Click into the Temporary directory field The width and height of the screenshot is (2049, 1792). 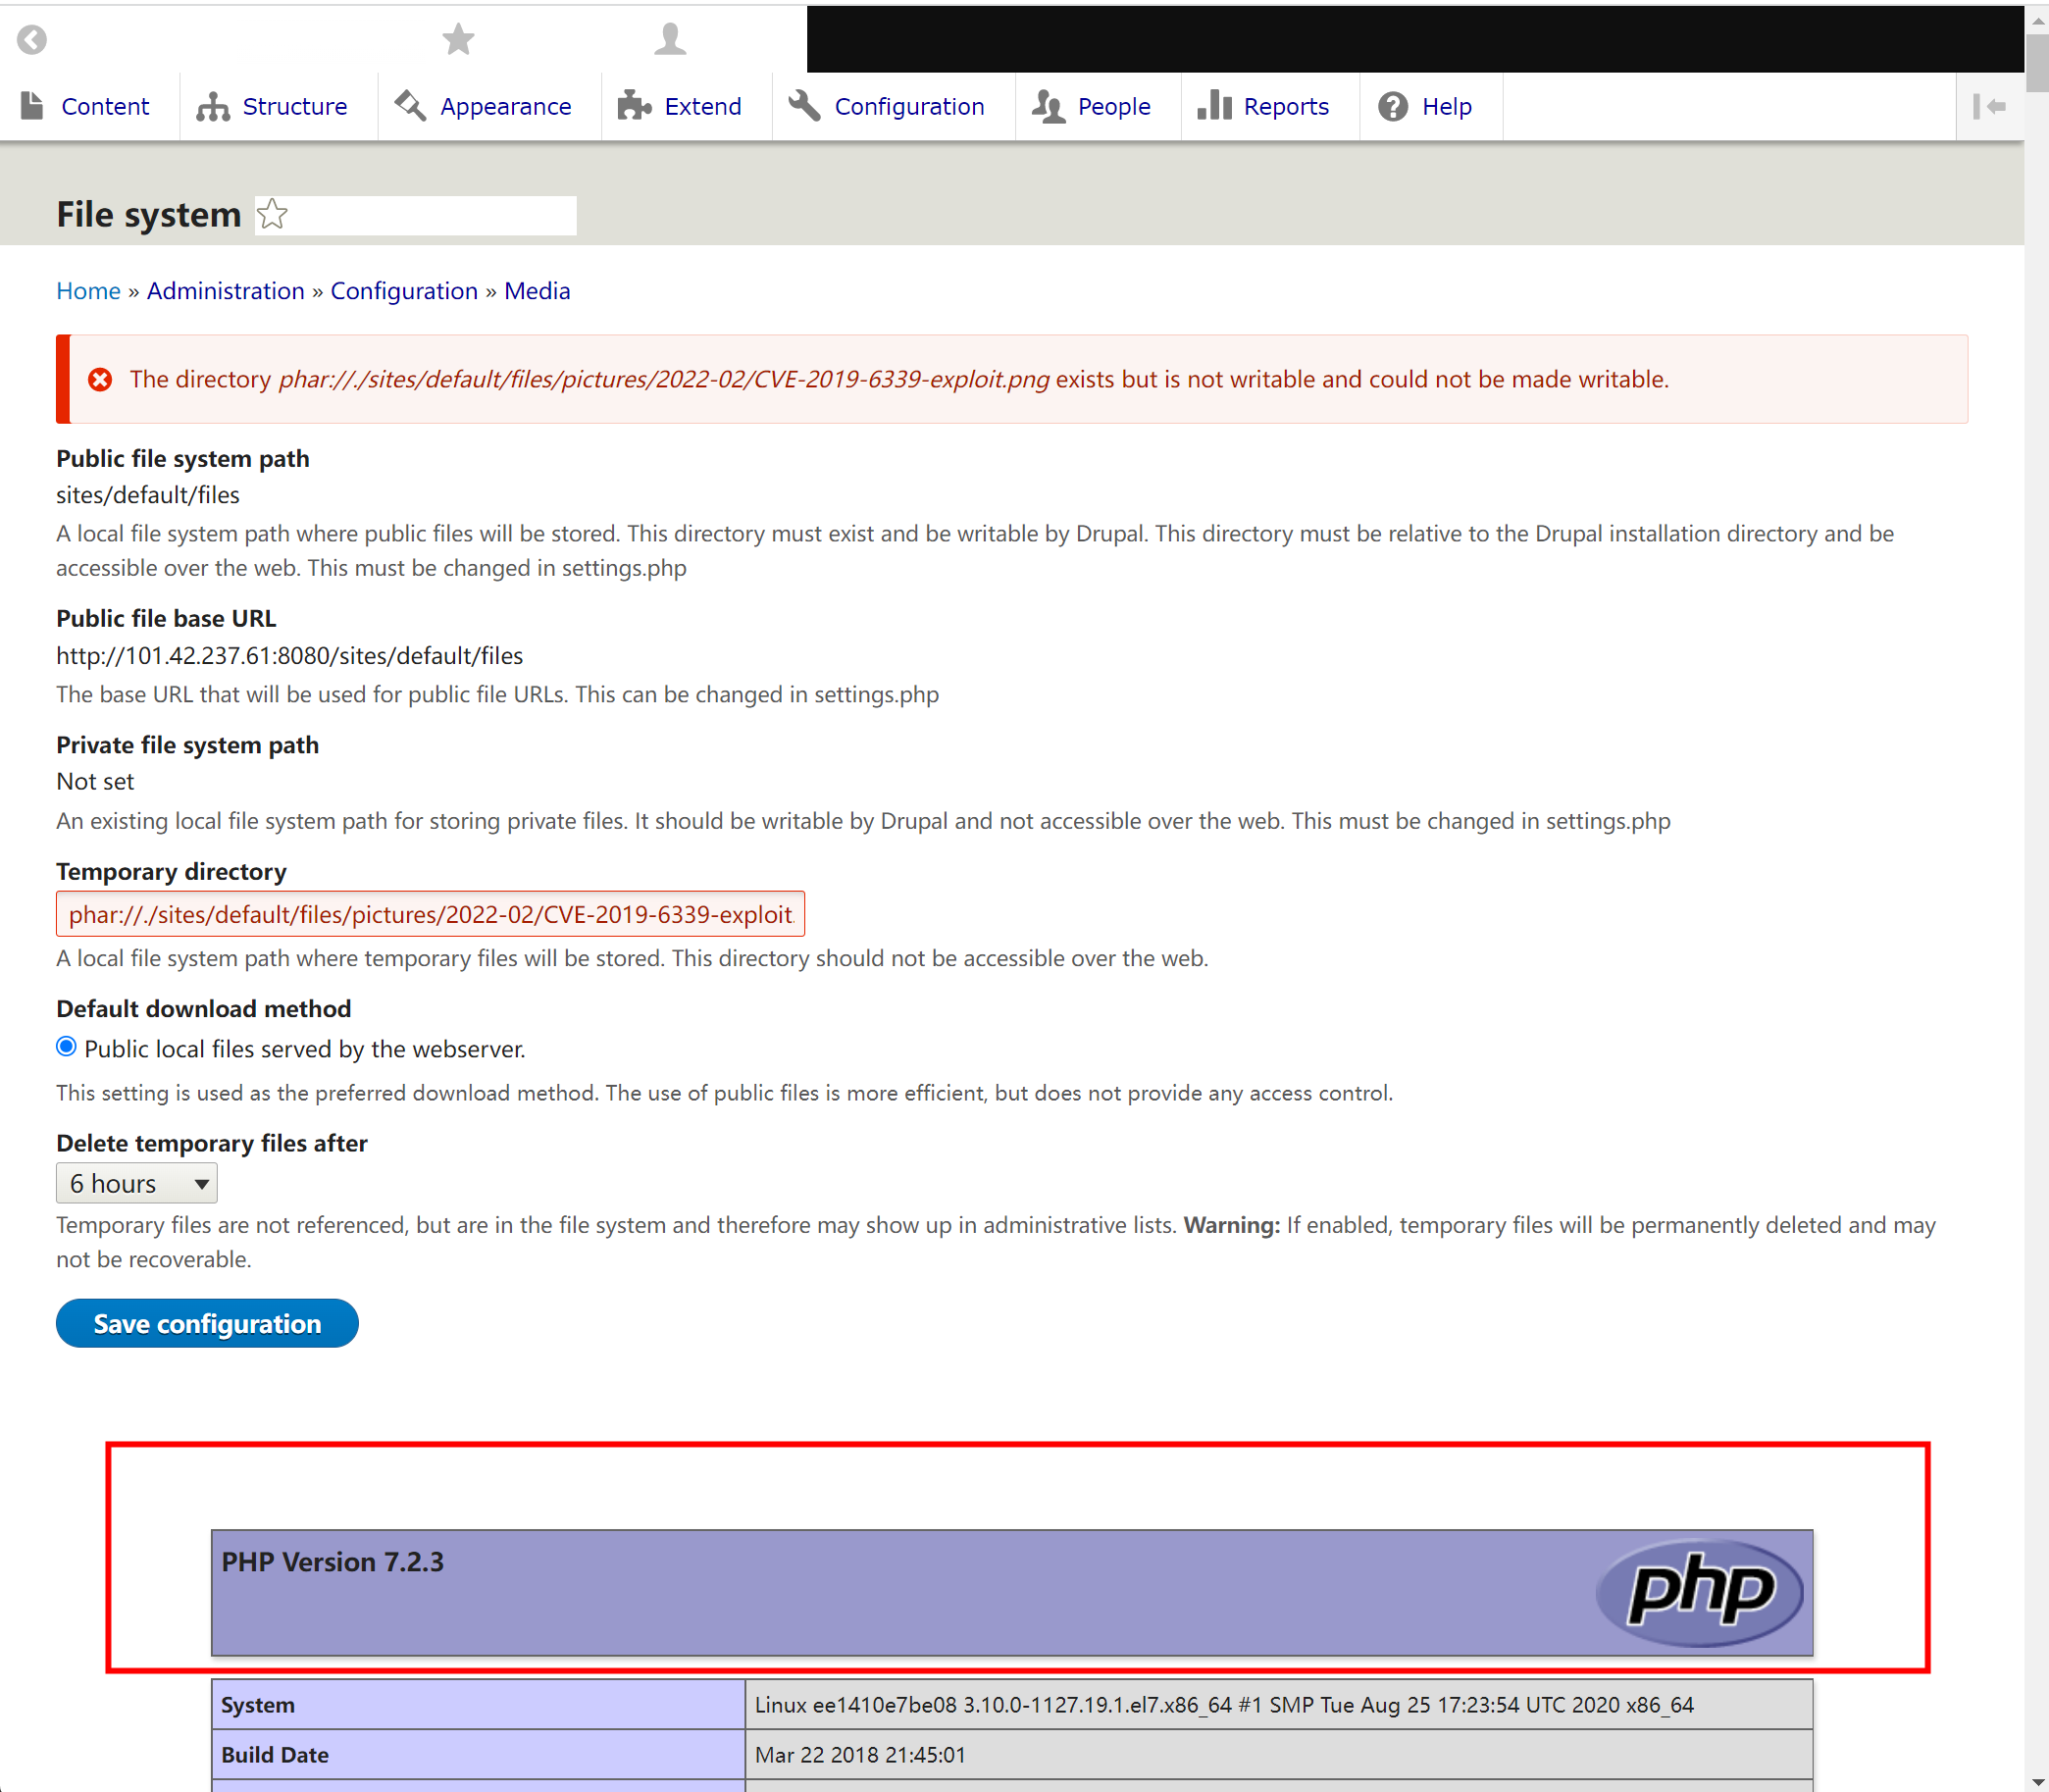pyautogui.click(x=430, y=914)
